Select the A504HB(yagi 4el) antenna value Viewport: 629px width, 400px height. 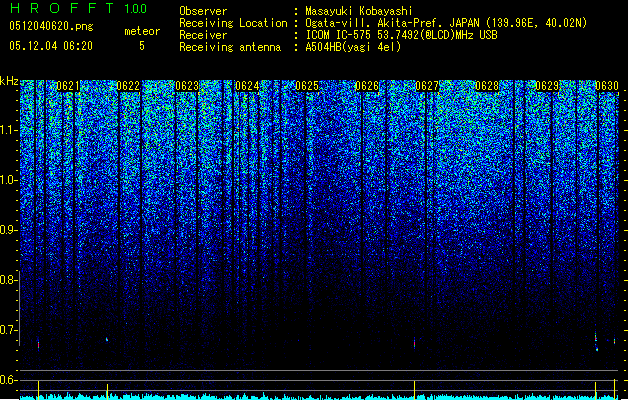pos(353,47)
